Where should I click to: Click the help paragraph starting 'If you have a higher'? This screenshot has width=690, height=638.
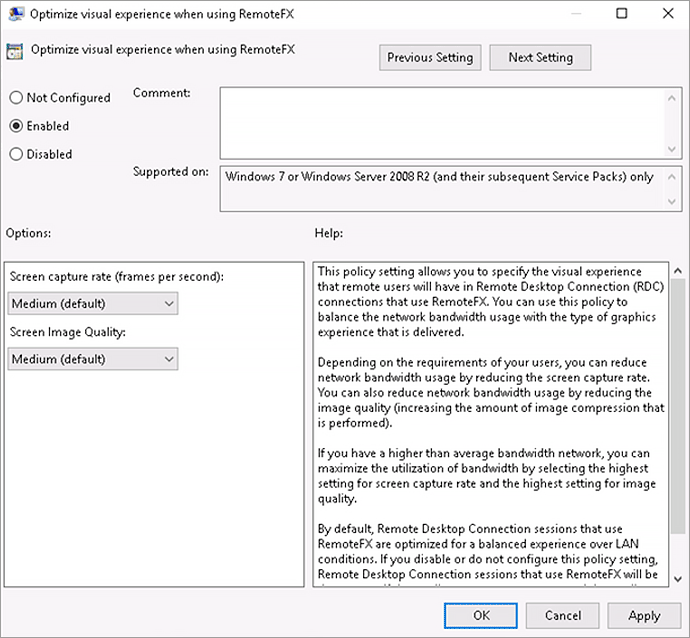click(487, 476)
